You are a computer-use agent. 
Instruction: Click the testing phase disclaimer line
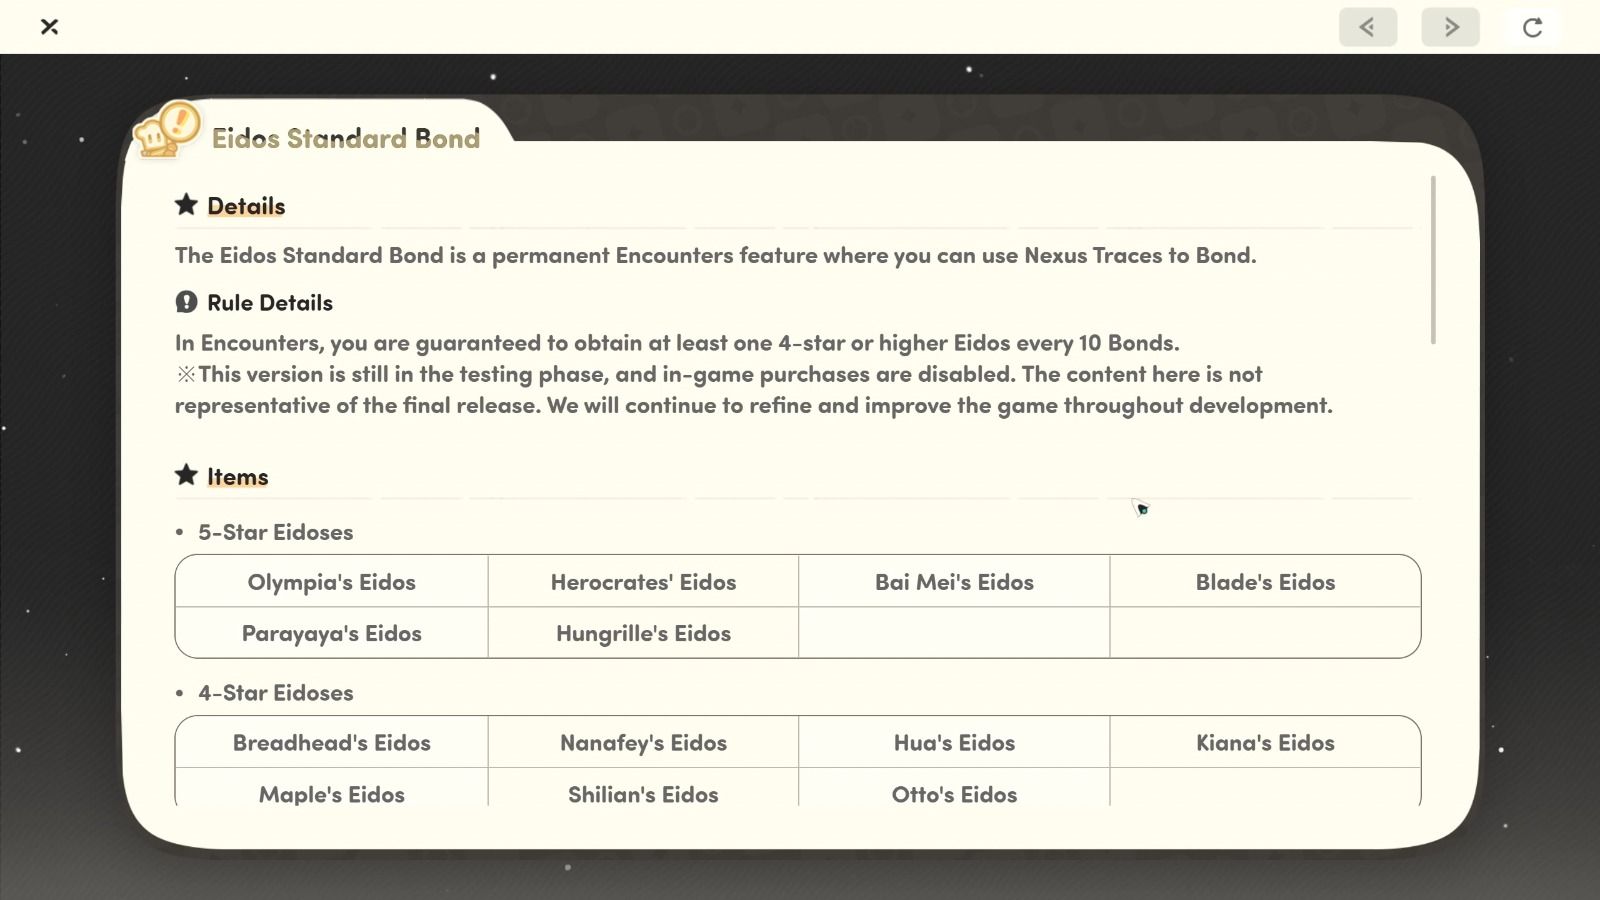(754, 389)
